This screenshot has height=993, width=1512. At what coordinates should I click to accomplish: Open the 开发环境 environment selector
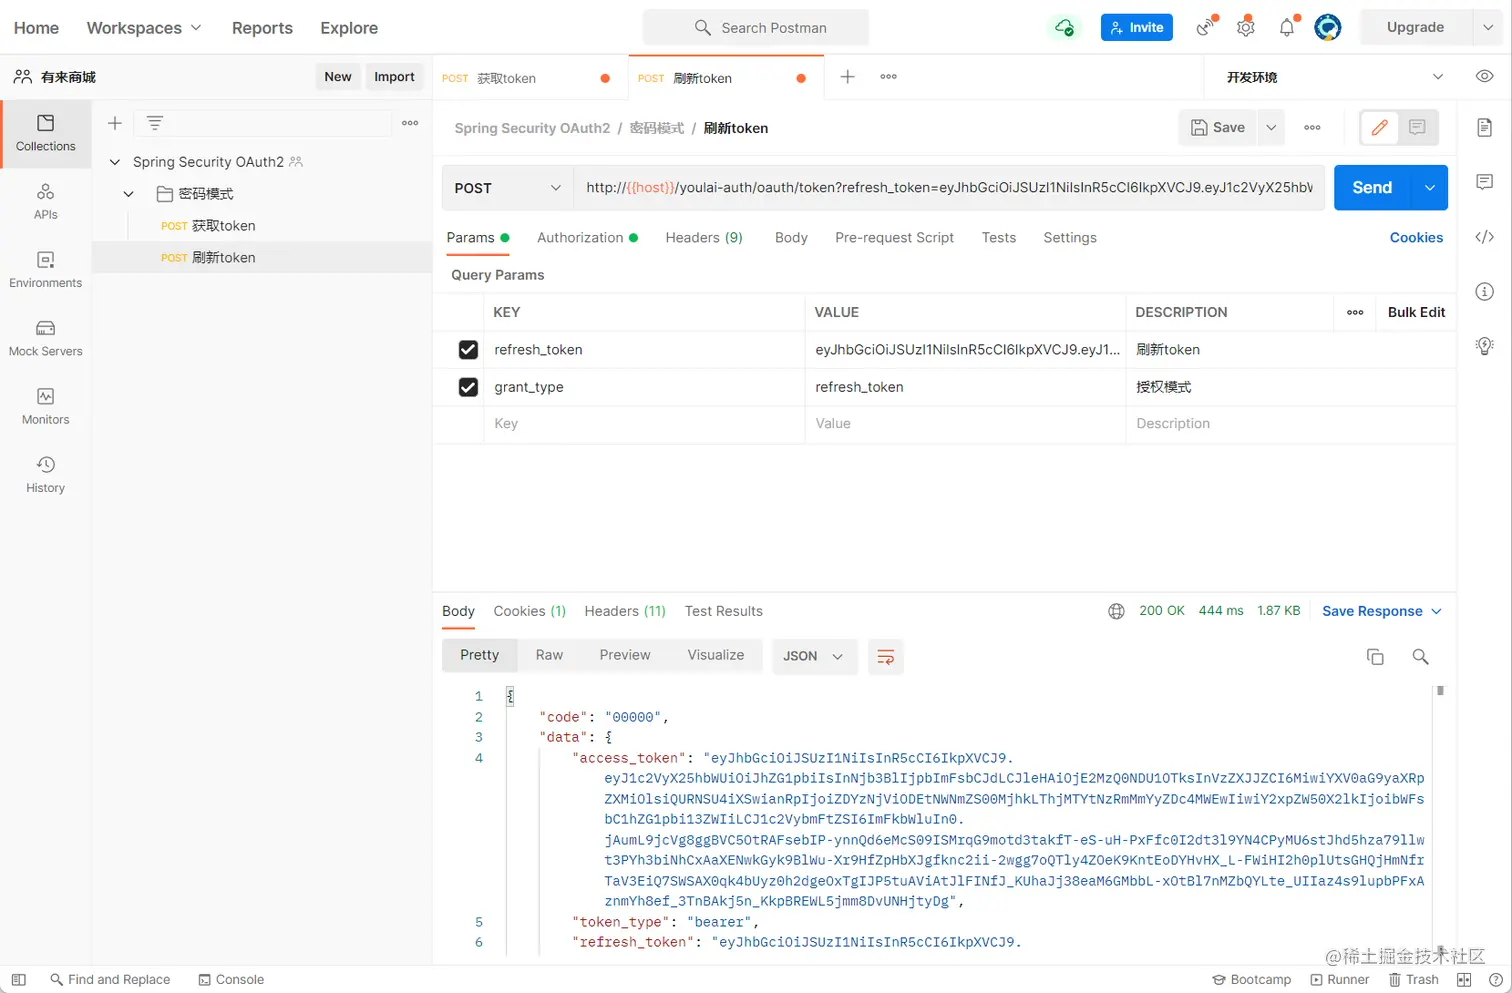(1333, 77)
